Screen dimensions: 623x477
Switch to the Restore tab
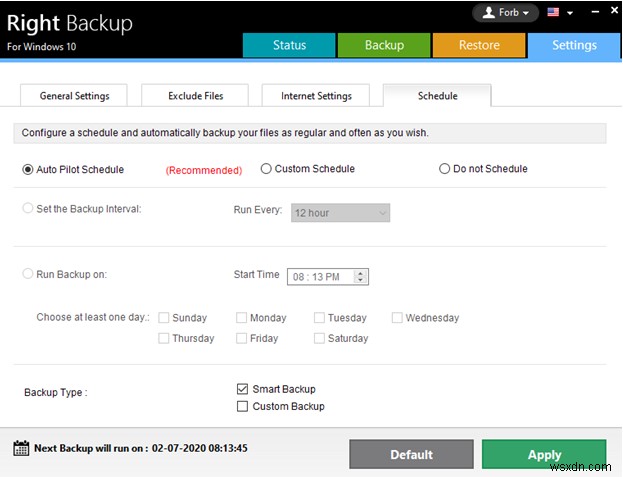[x=479, y=45]
